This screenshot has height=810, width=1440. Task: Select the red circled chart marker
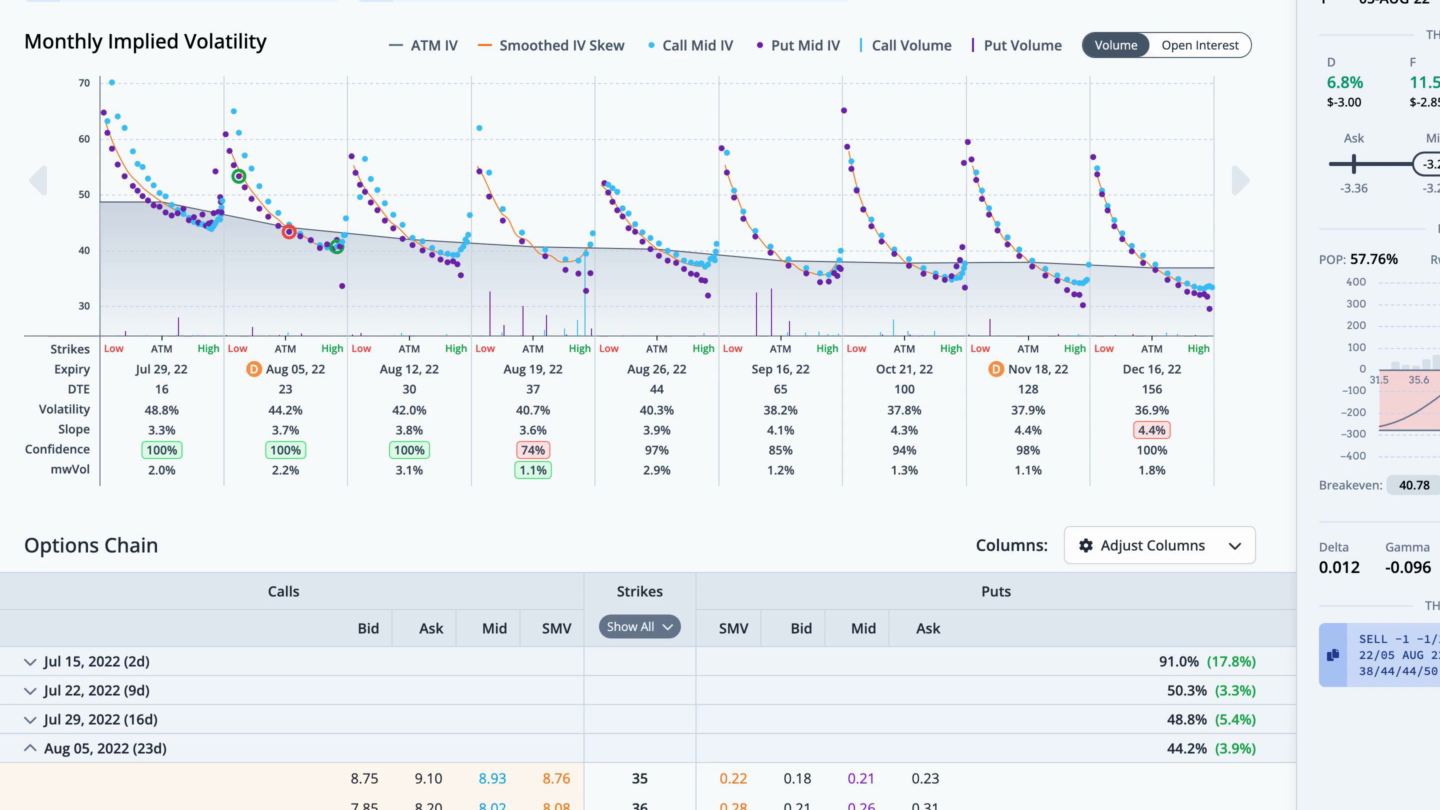tap(289, 232)
